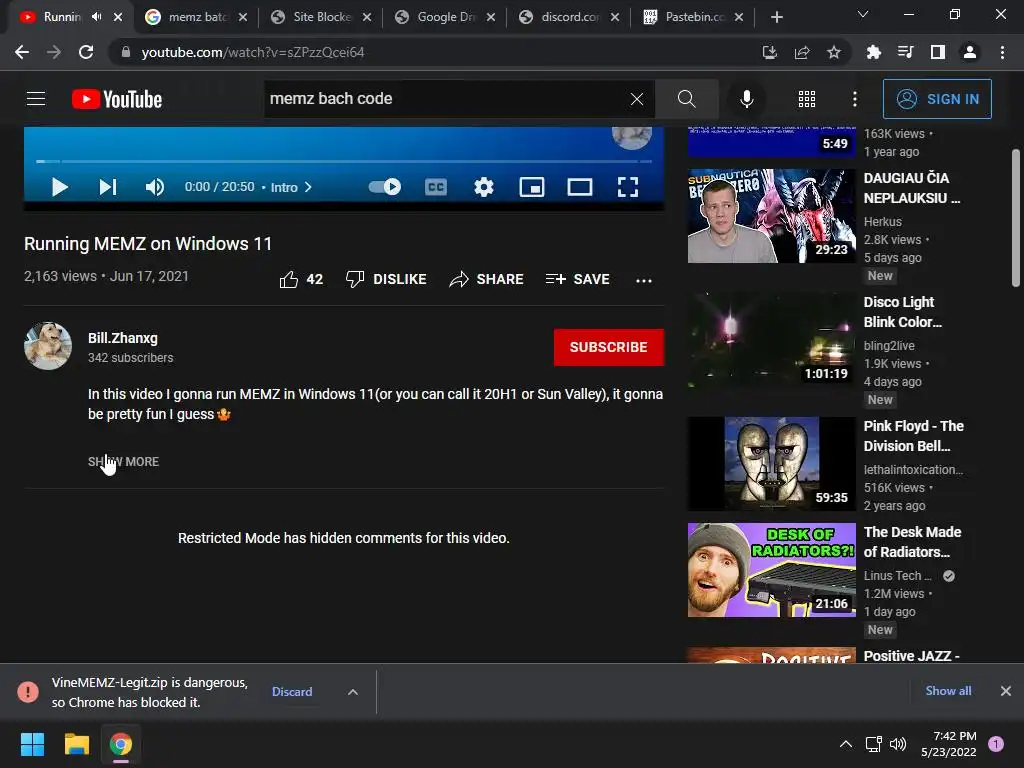Focus the YouTube search field
Viewport: 1024px width, 768px height.
click(444, 99)
